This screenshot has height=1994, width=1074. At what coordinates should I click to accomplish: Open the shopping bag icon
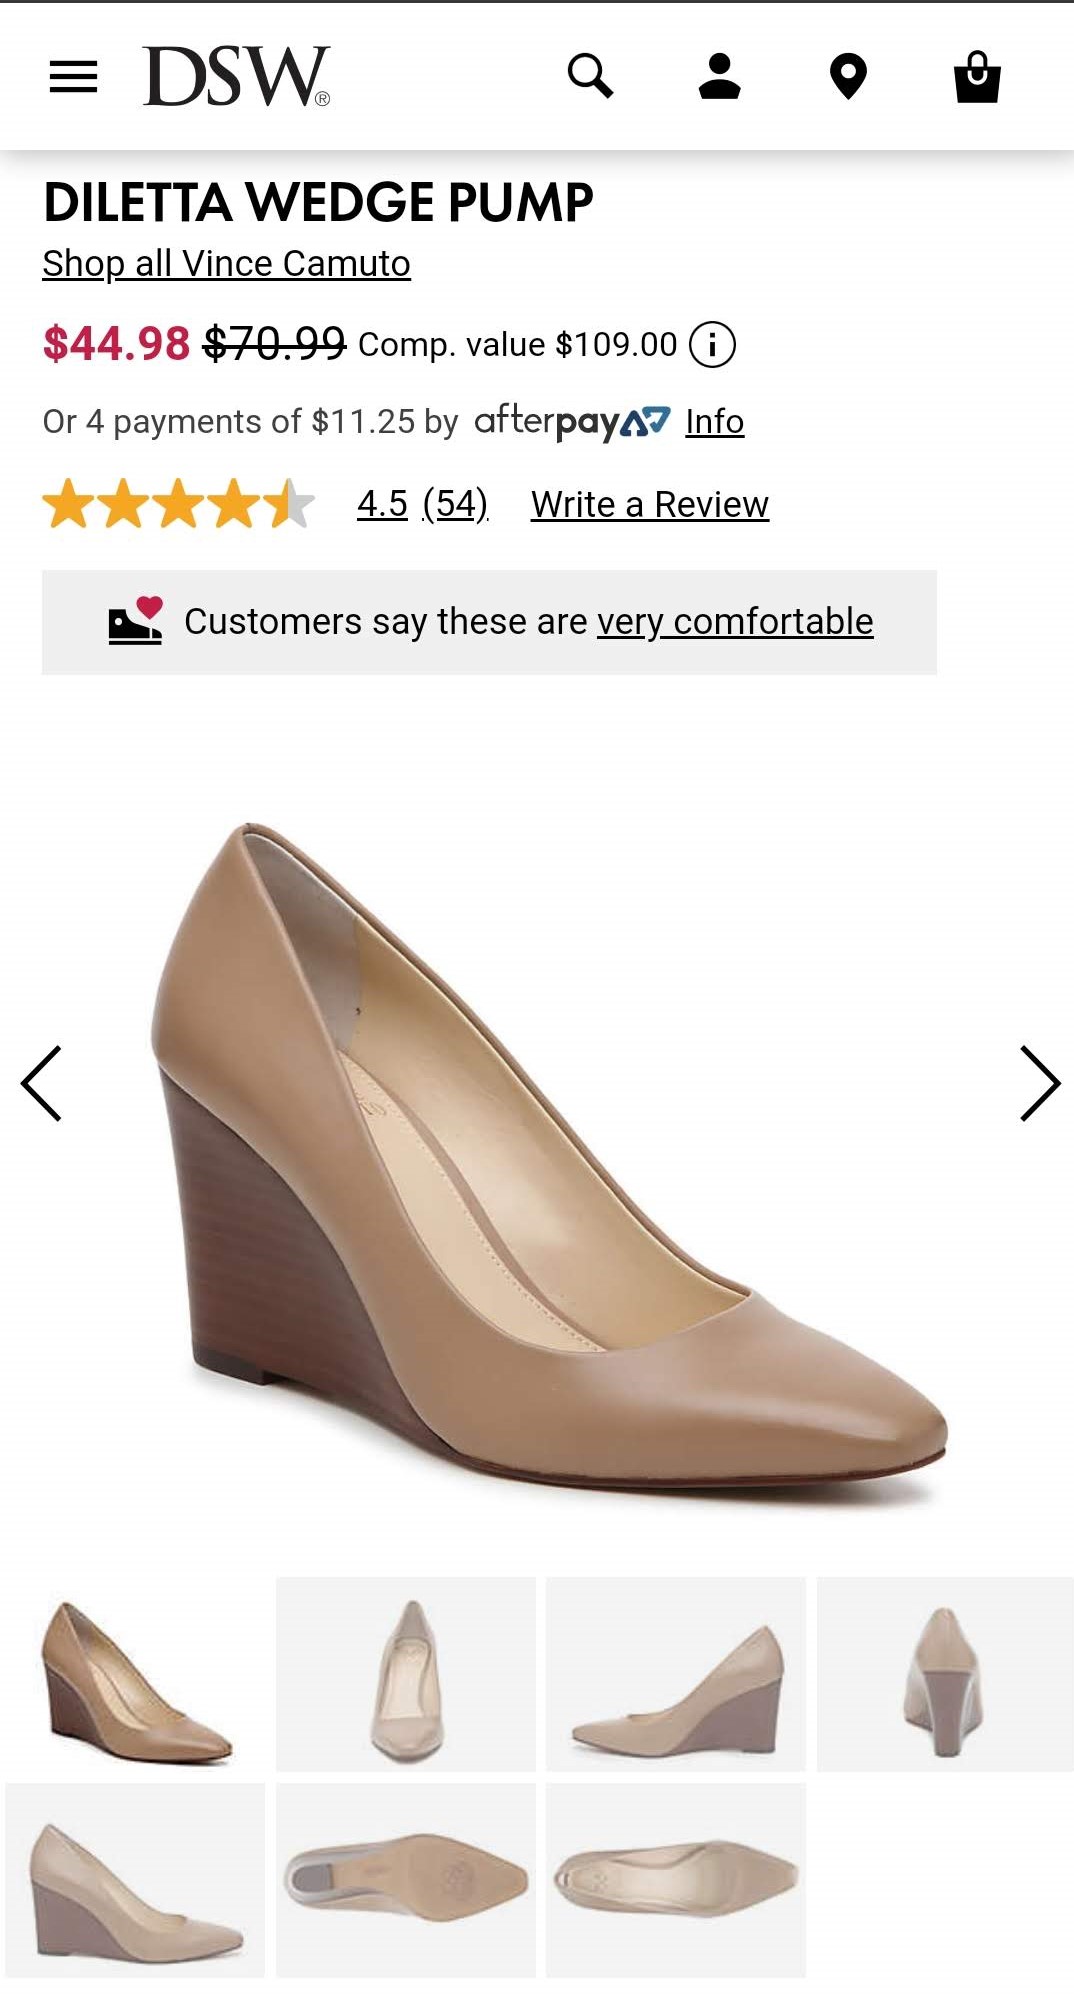point(977,76)
